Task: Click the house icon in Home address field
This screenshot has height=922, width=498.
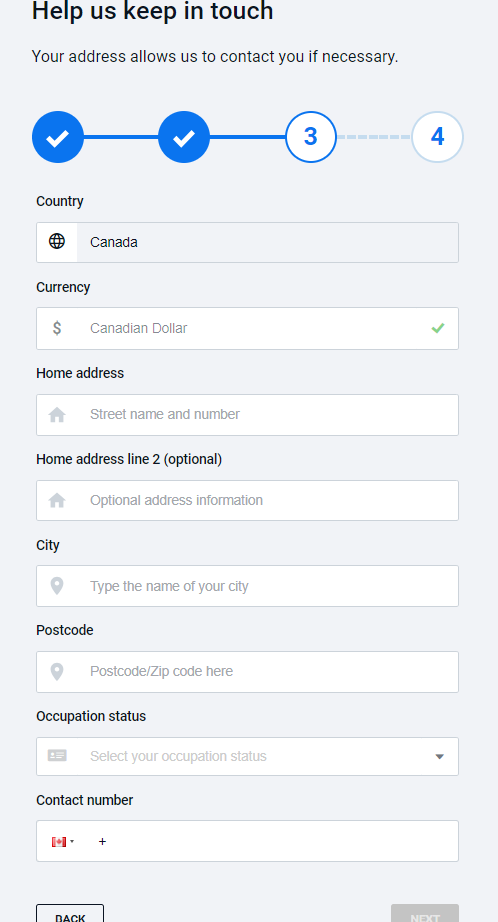Action: (x=57, y=415)
